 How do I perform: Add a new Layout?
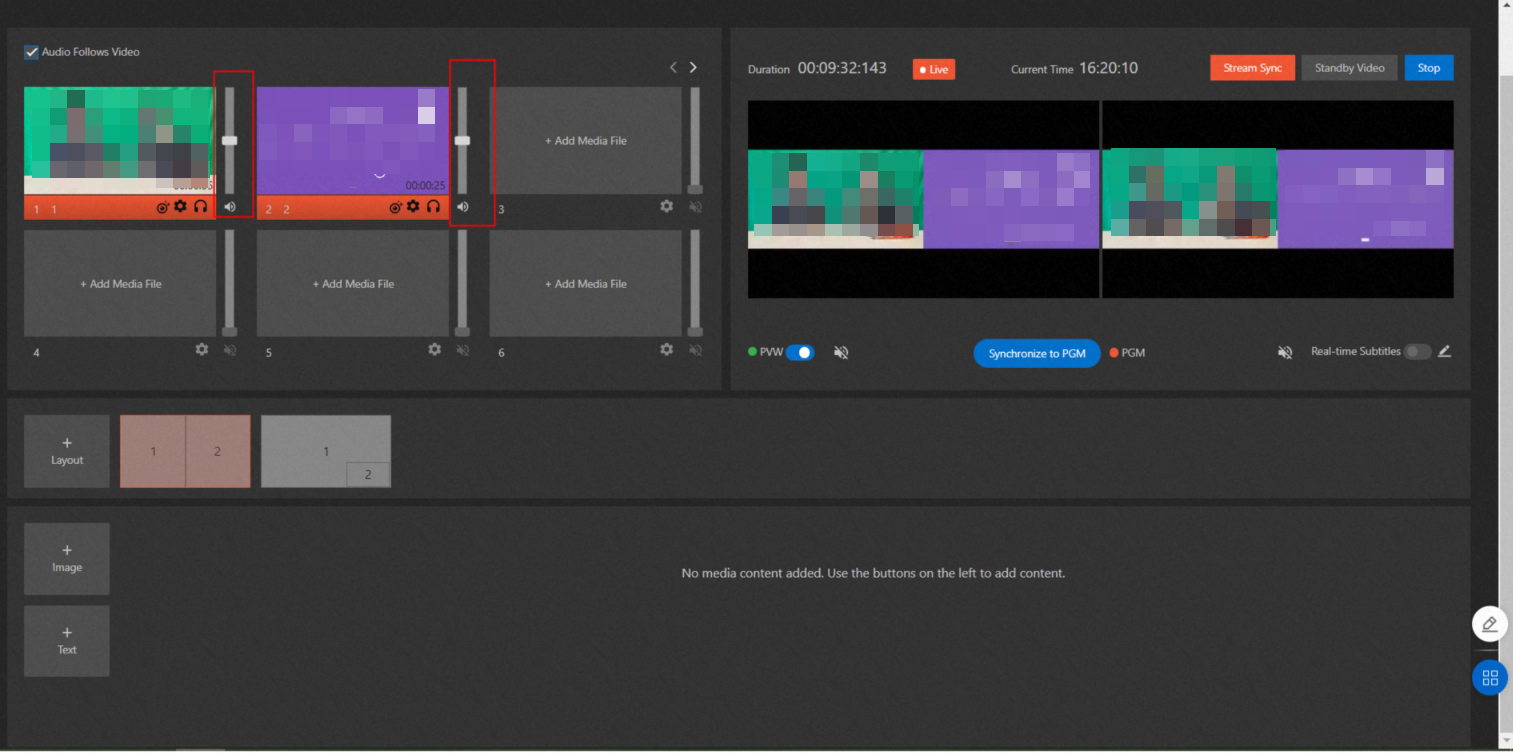pyautogui.click(x=67, y=451)
